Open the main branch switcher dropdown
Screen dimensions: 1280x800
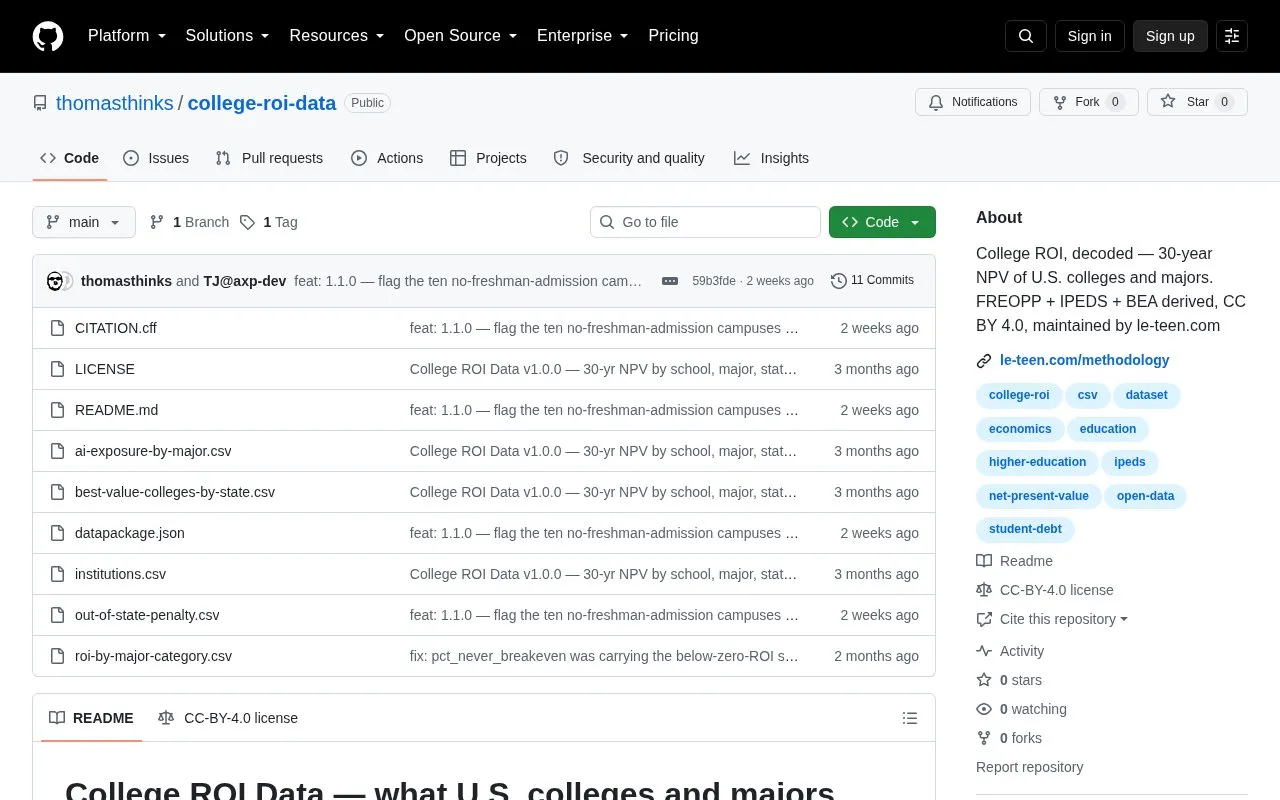click(x=84, y=222)
